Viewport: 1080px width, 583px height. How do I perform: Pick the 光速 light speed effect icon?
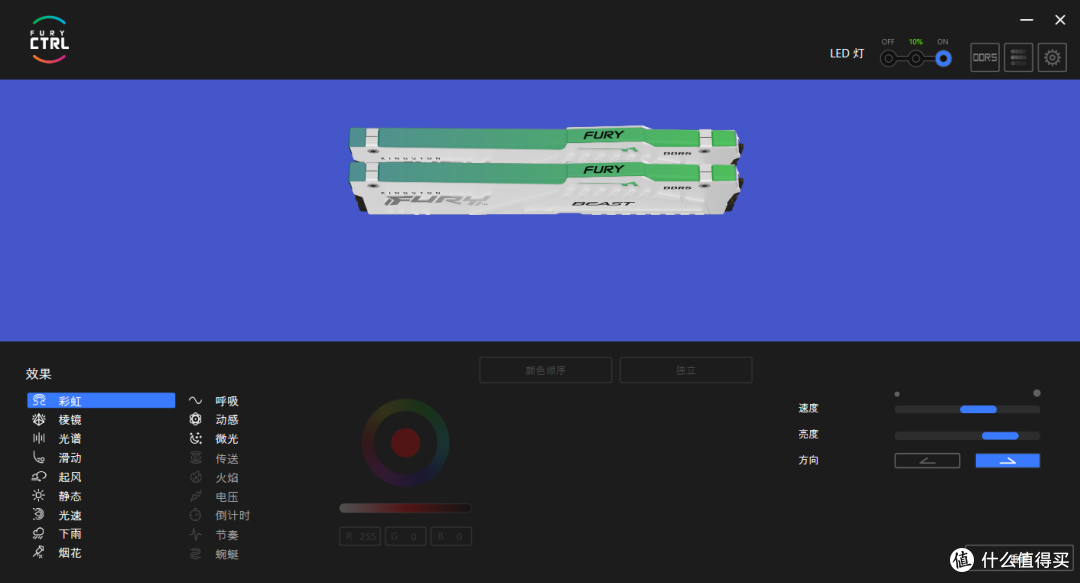pos(39,514)
